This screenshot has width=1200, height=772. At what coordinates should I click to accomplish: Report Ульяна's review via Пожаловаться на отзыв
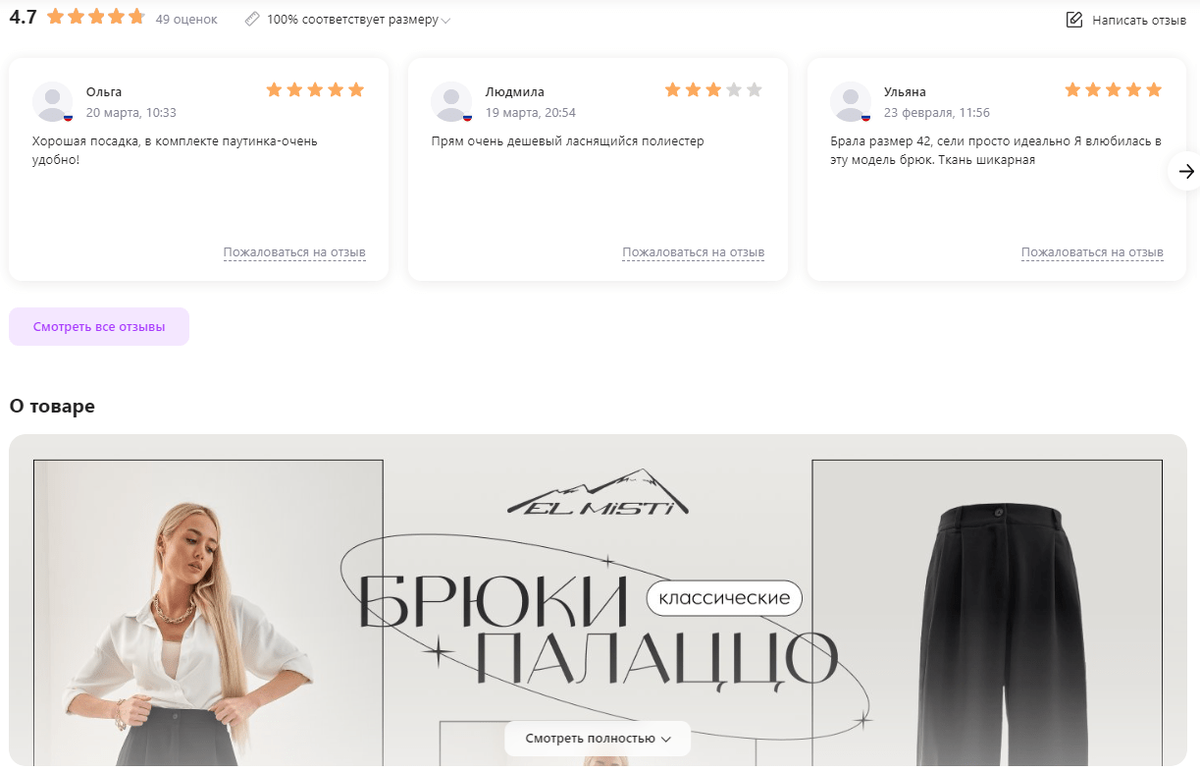coord(1092,252)
